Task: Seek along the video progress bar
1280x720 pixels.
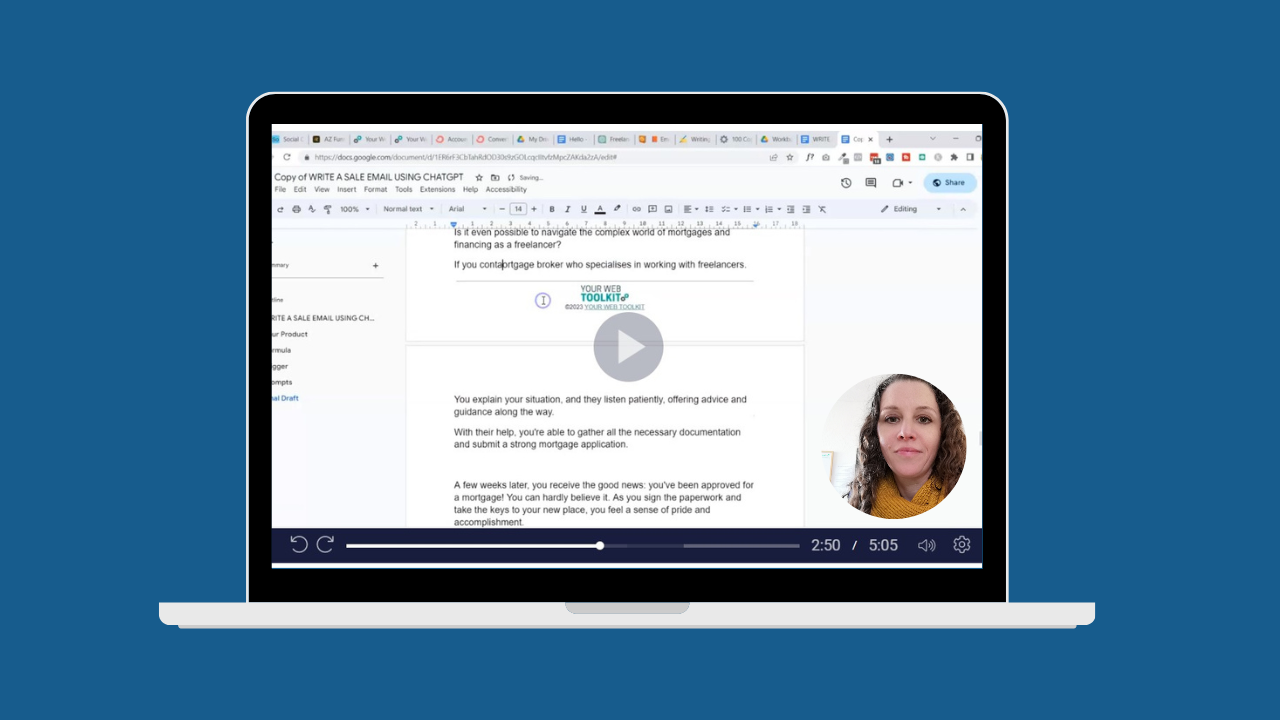Action: [573, 546]
